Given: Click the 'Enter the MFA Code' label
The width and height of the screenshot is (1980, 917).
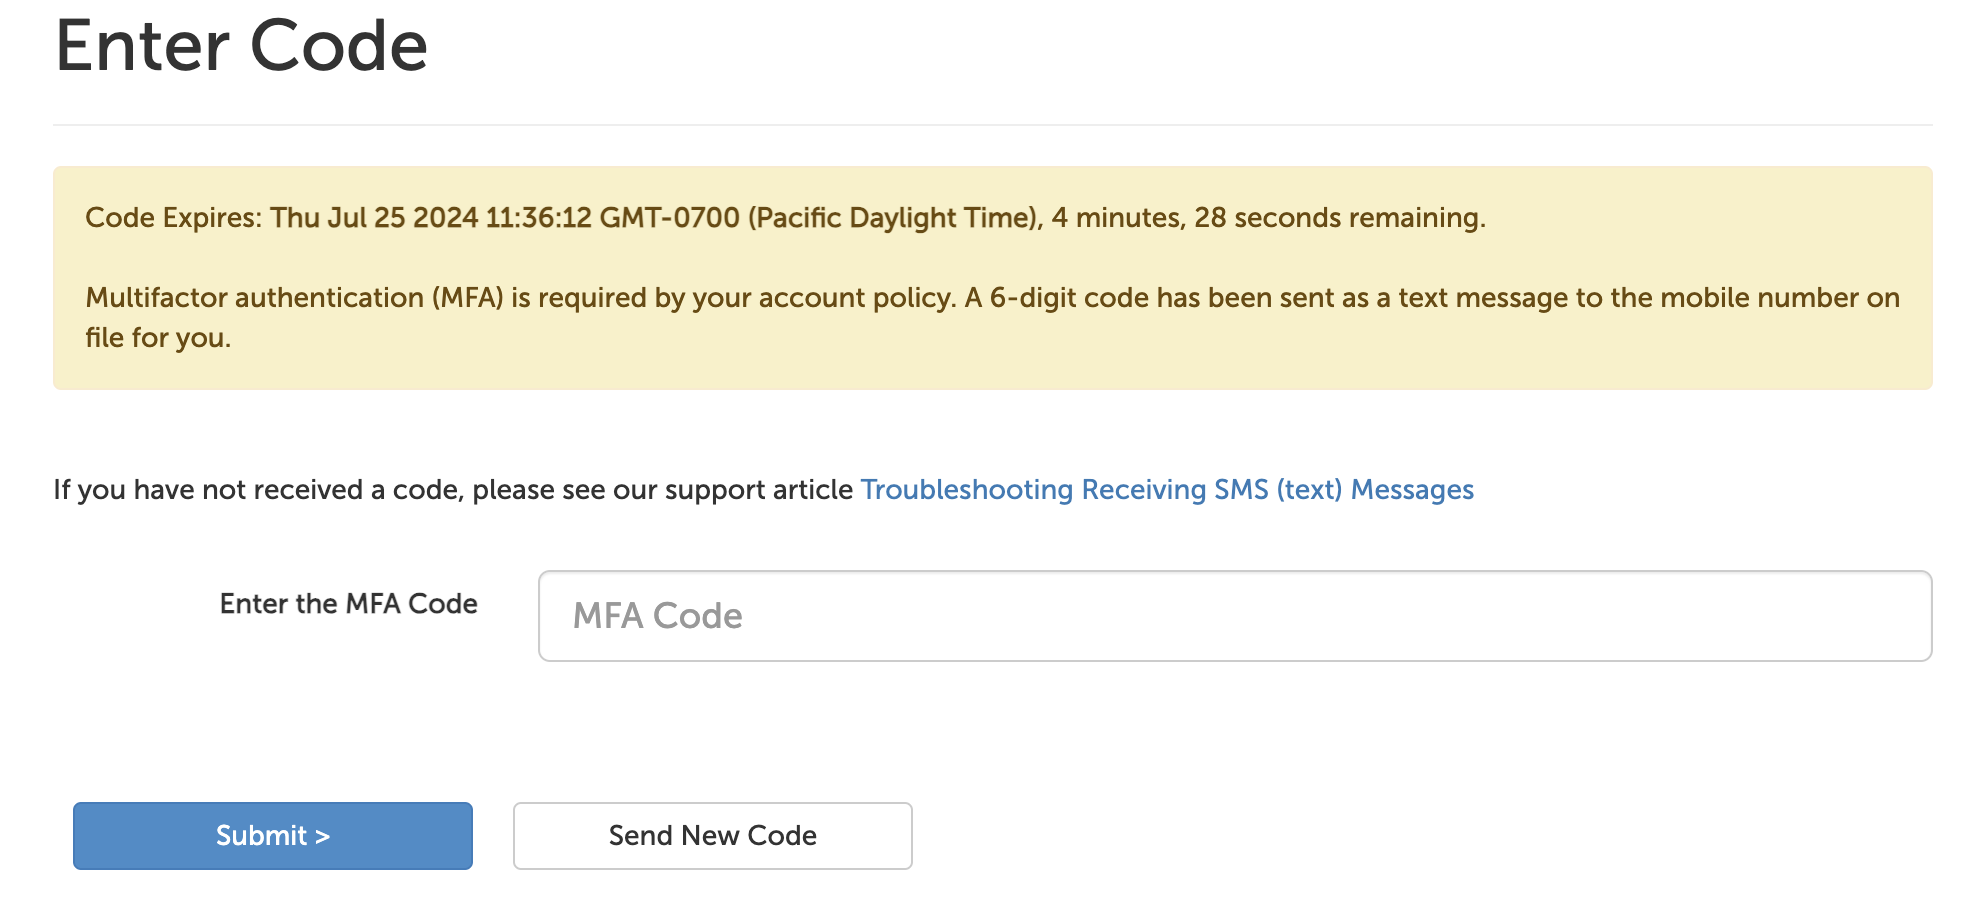Looking at the screenshot, I should coord(348,604).
